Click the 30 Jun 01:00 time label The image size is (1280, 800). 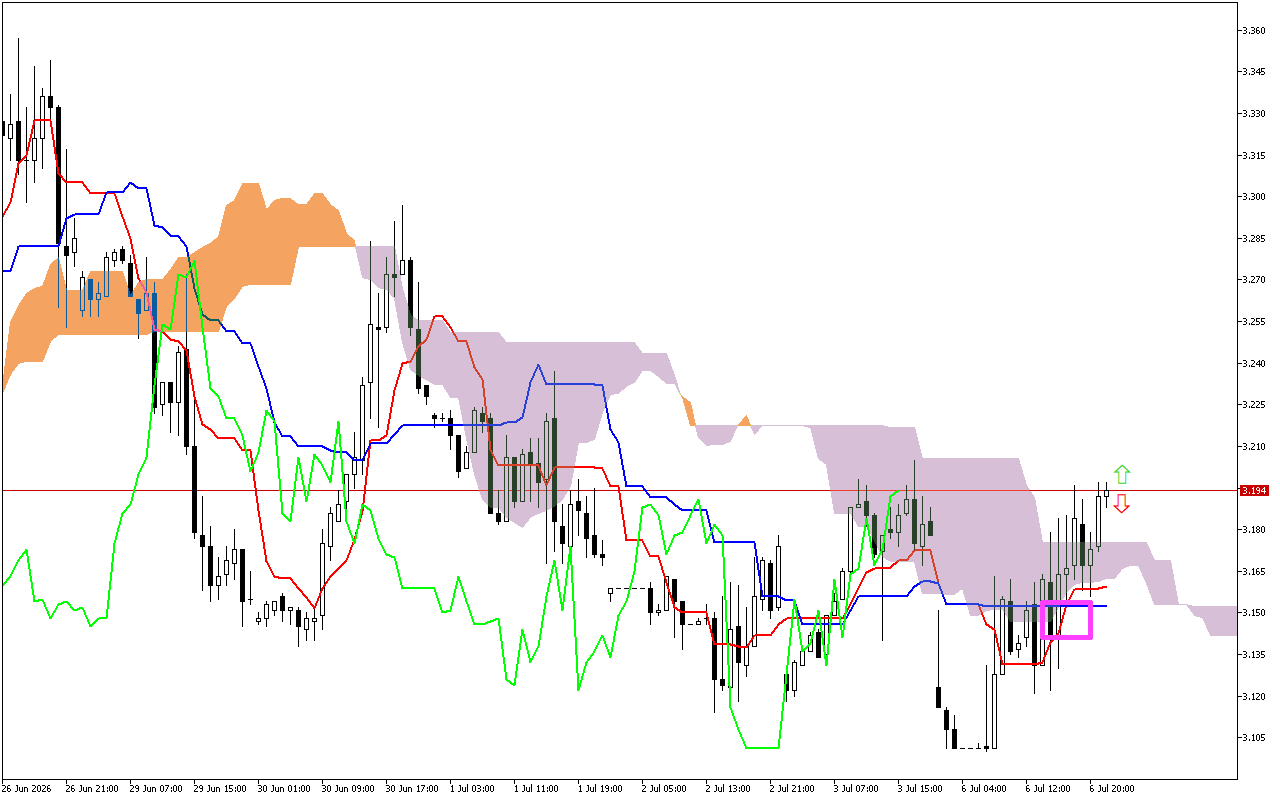coord(285,788)
